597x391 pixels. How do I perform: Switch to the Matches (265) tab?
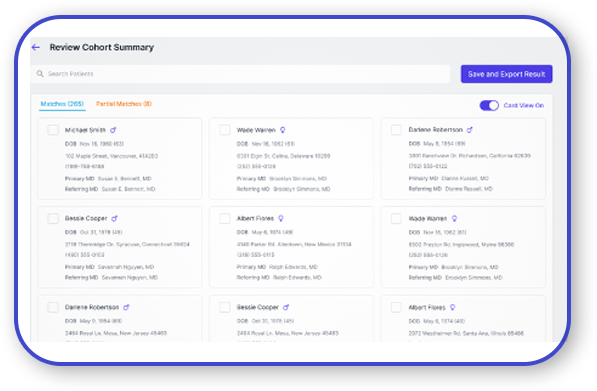tap(62, 104)
